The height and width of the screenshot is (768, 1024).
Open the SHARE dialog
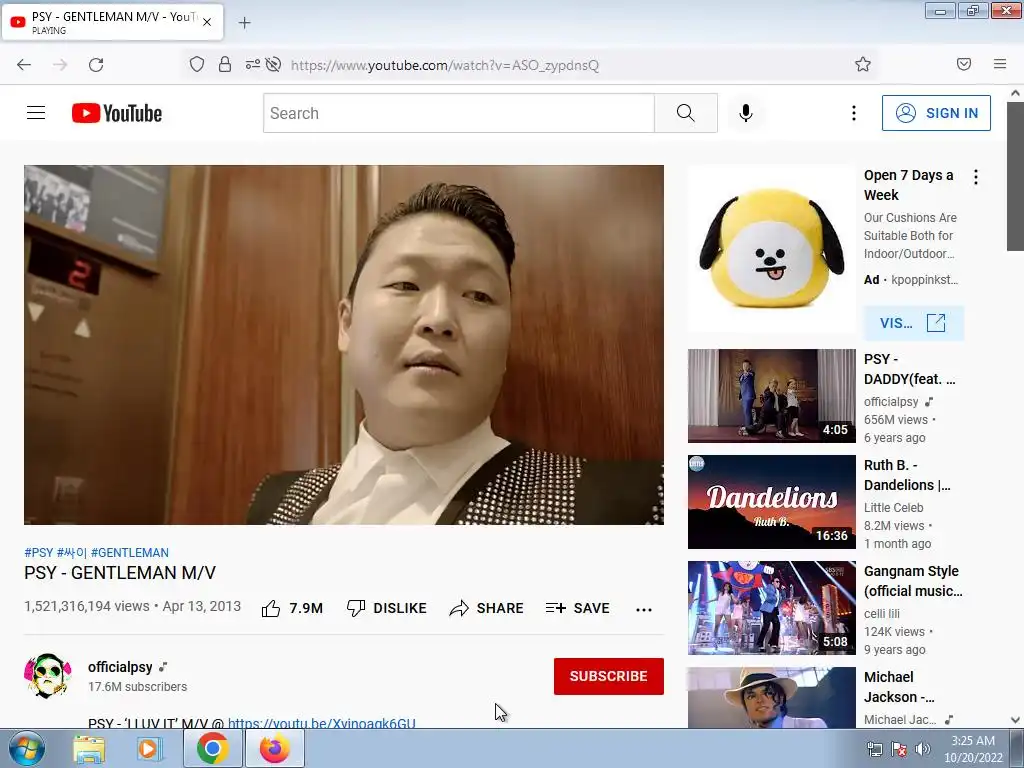pyautogui.click(x=487, y=608)
